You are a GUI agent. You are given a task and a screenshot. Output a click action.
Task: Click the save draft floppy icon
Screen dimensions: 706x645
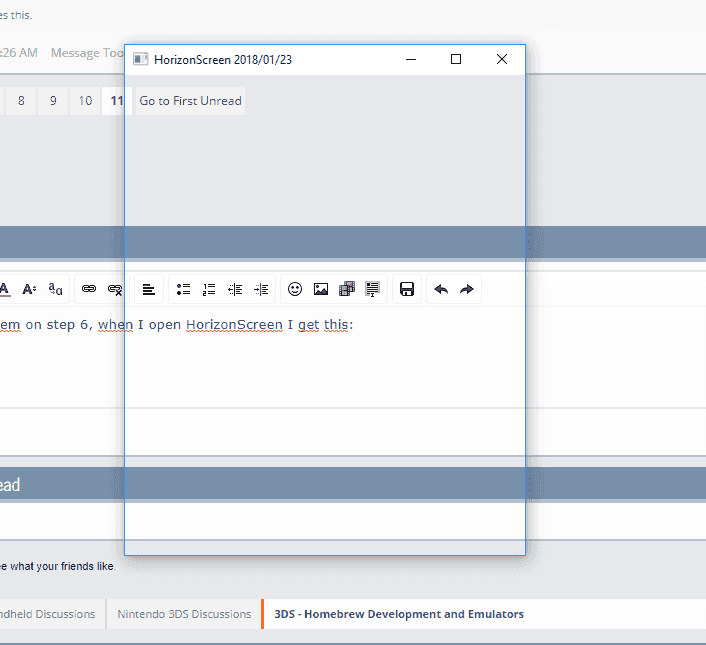pyautogui.click(x=407, y=289)
